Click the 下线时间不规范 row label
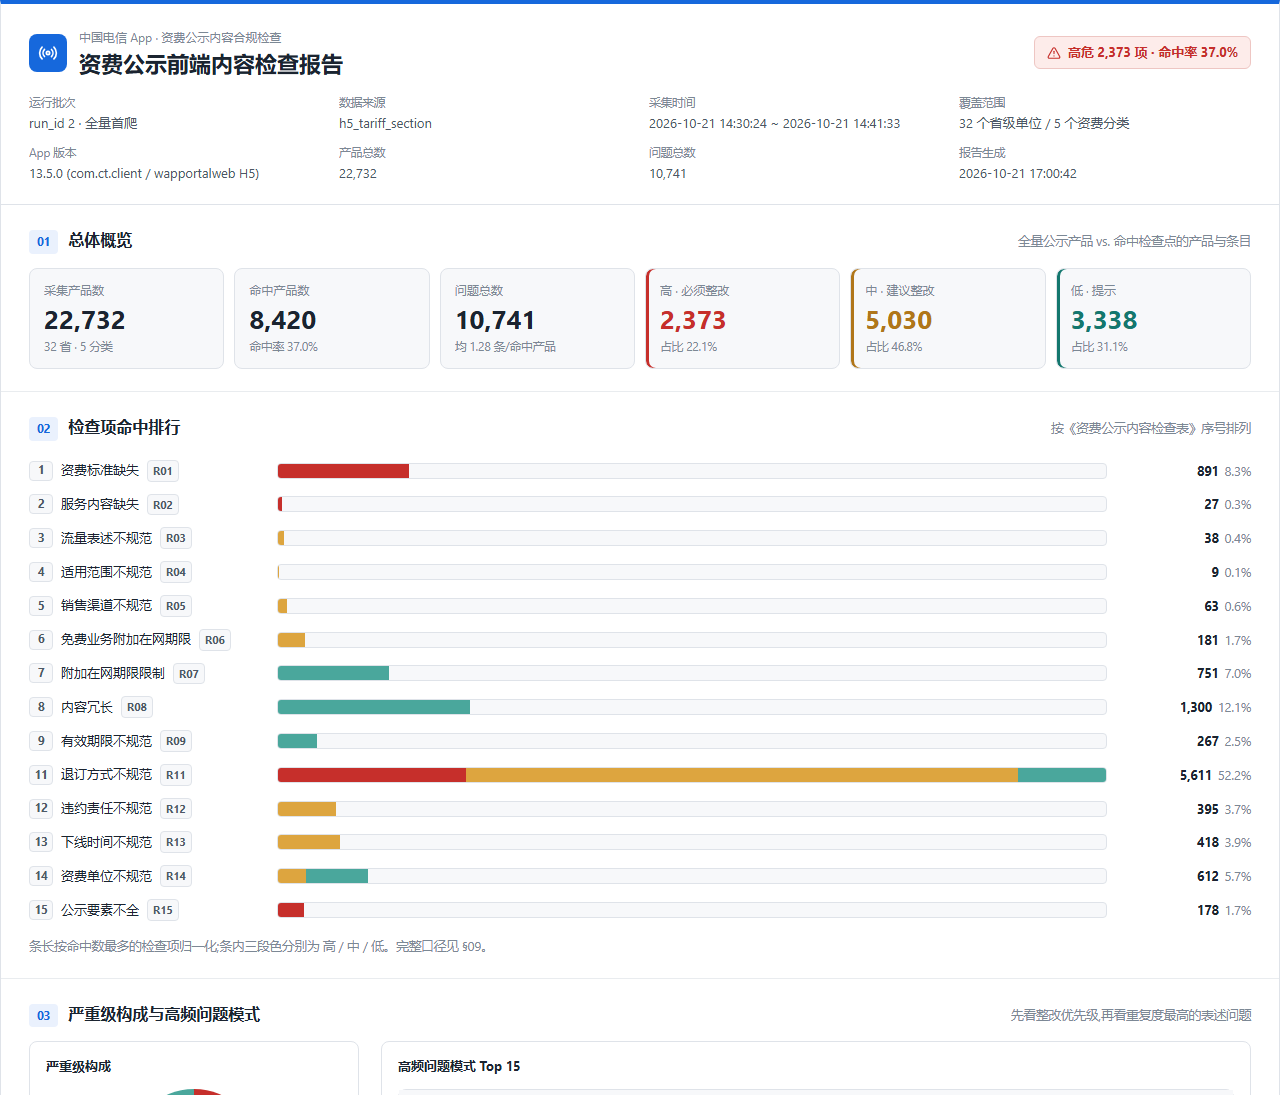 click(106, 842)
